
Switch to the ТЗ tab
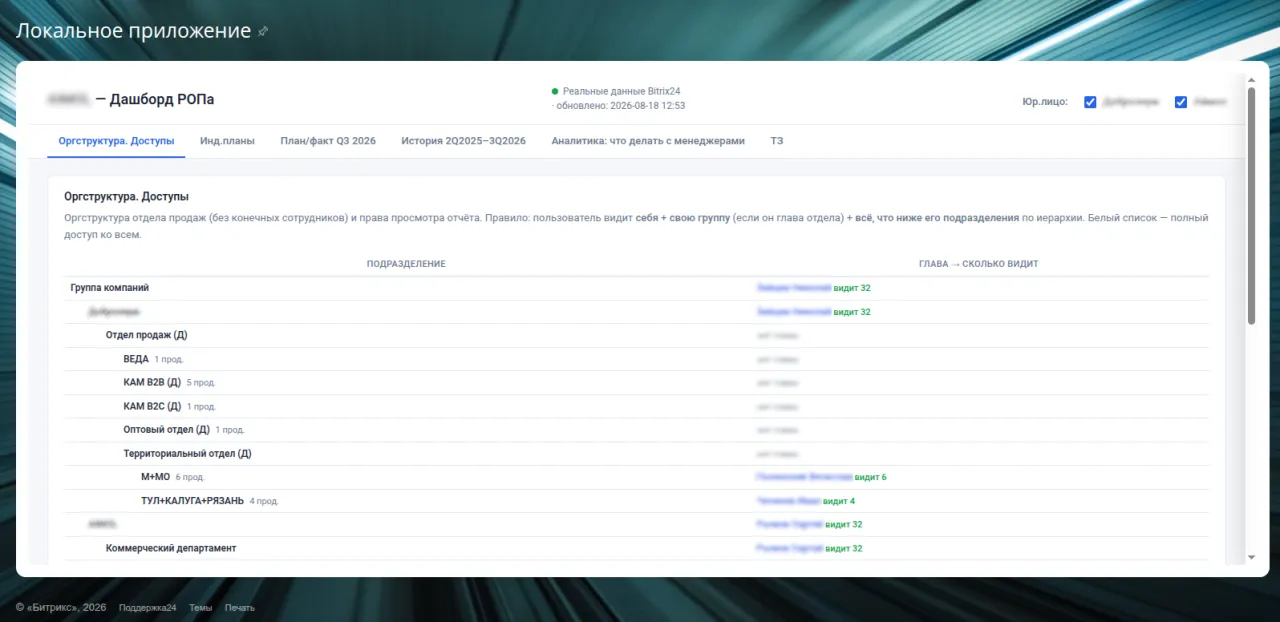pos(777,141)
